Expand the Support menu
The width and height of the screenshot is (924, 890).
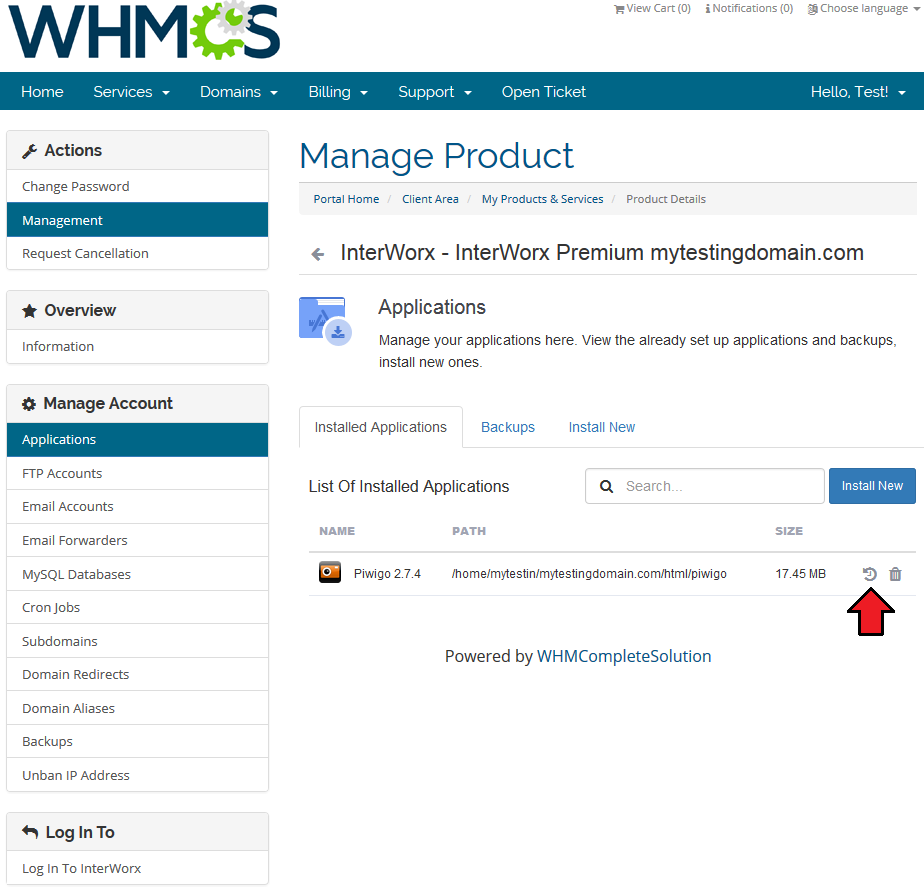click(x=435, y=92)
